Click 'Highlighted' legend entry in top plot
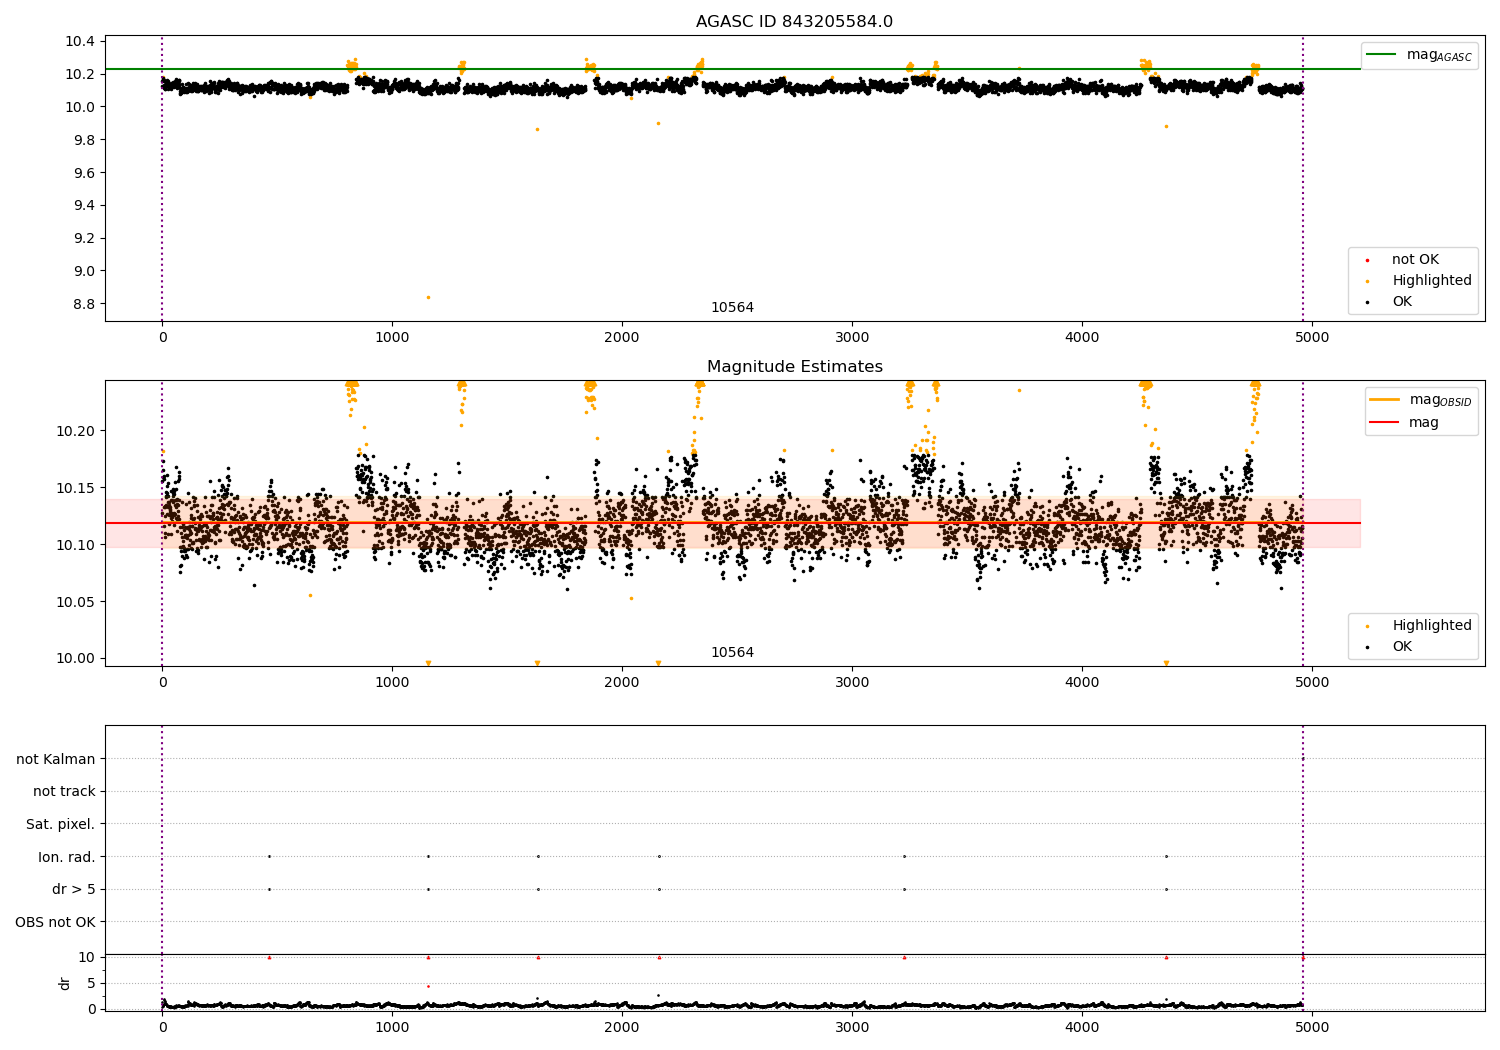Screen dimensions: 1500x1050 [x=1419, y=281]
